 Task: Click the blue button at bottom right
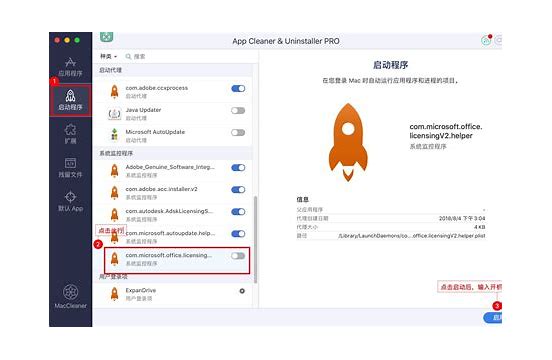[x=493, y=318]
